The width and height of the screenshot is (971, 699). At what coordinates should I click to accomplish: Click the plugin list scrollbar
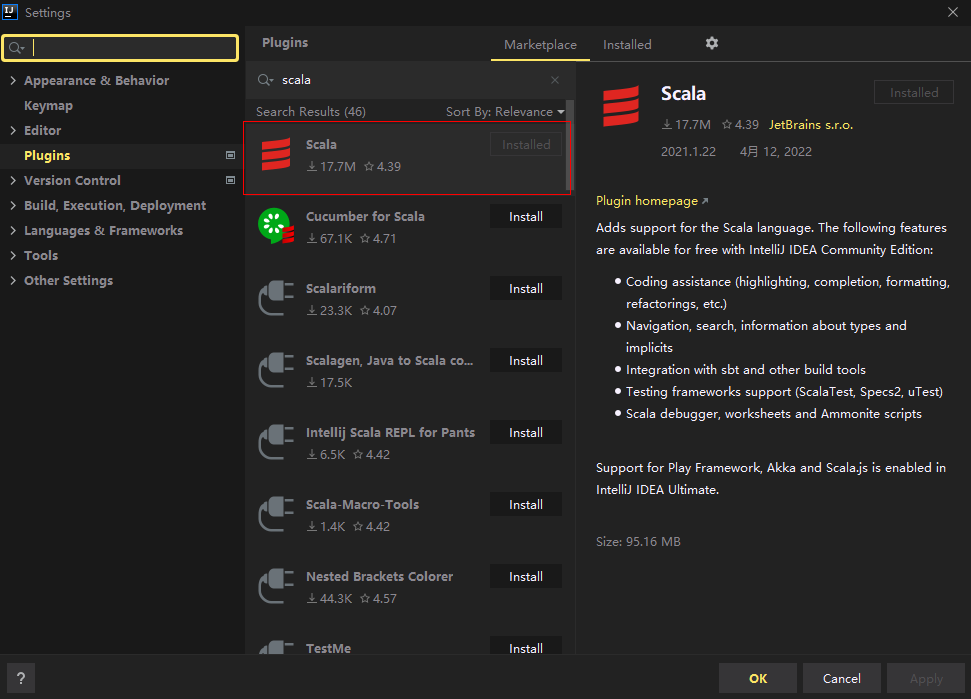[569, 145]
